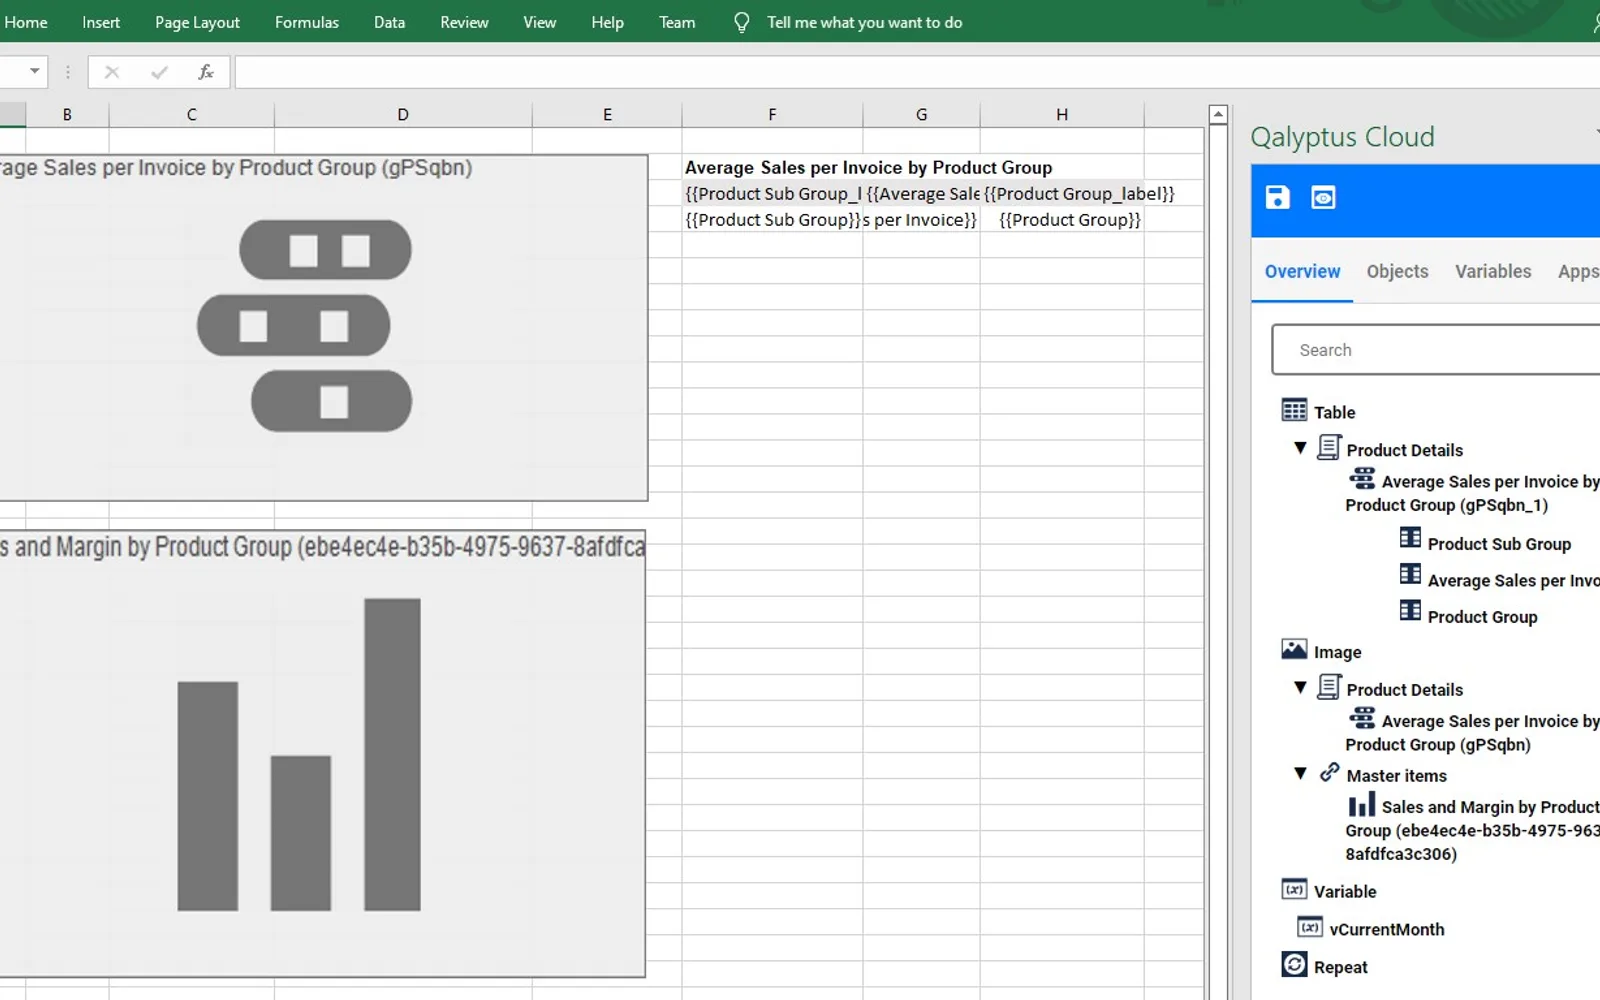Click the formula bar cancel X icon

tap(112, 72)
